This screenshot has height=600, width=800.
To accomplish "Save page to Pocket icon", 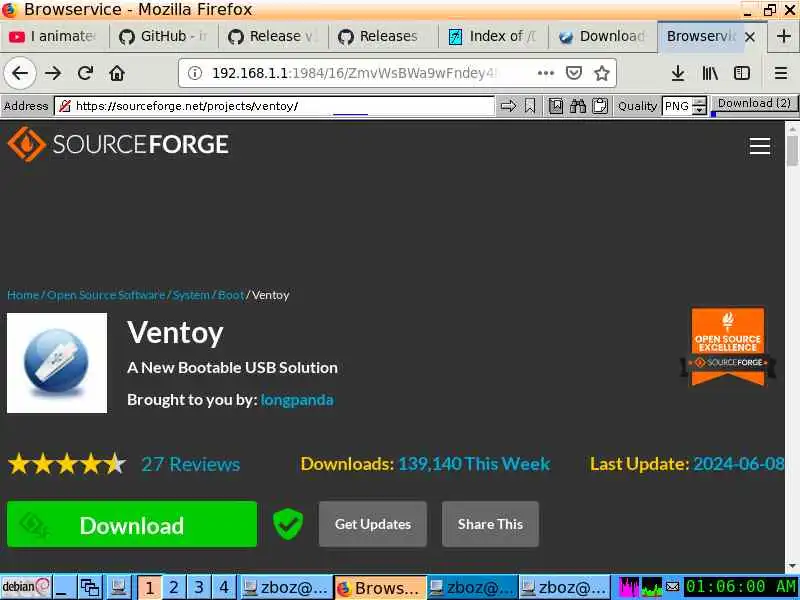I will (x=574, y=73).
